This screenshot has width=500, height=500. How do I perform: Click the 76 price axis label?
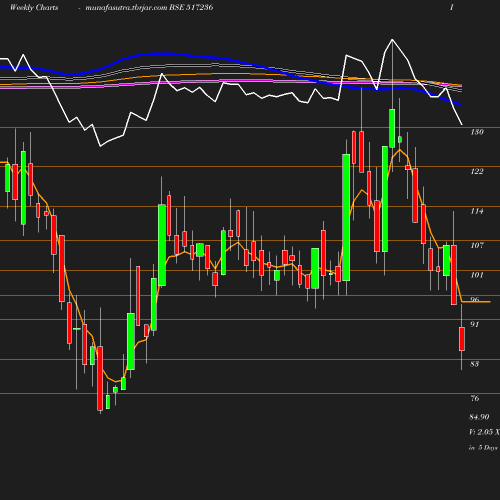475,398
